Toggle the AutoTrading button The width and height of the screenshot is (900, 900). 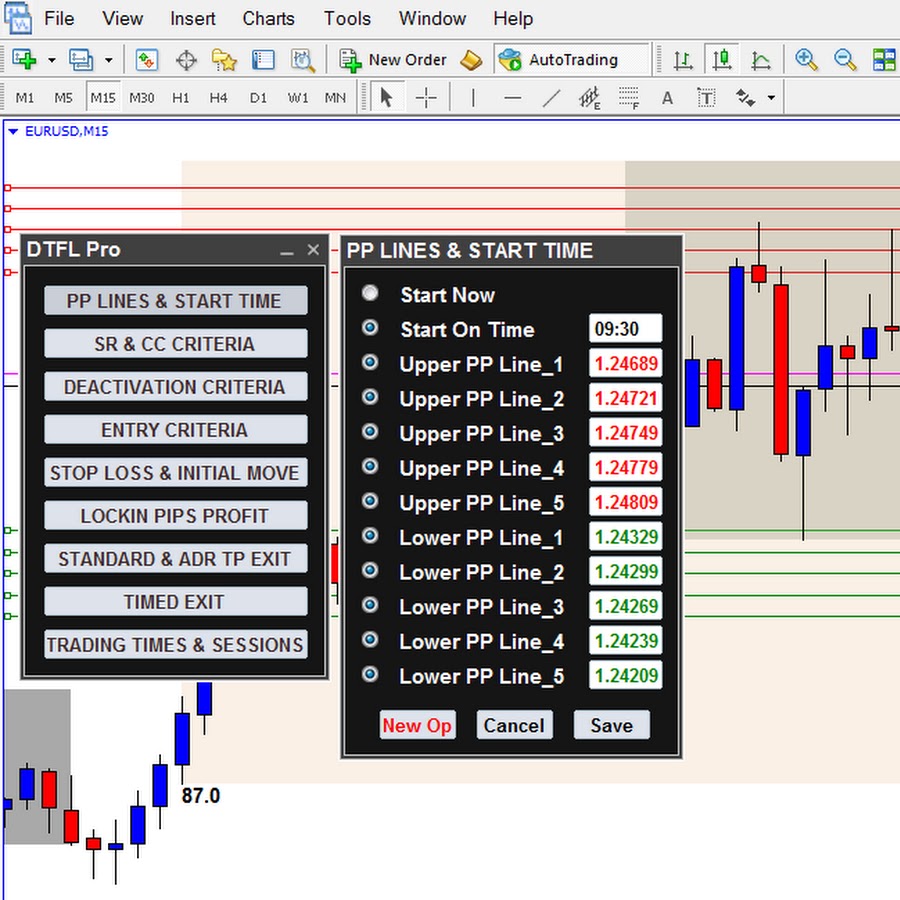tap(572, 60)
